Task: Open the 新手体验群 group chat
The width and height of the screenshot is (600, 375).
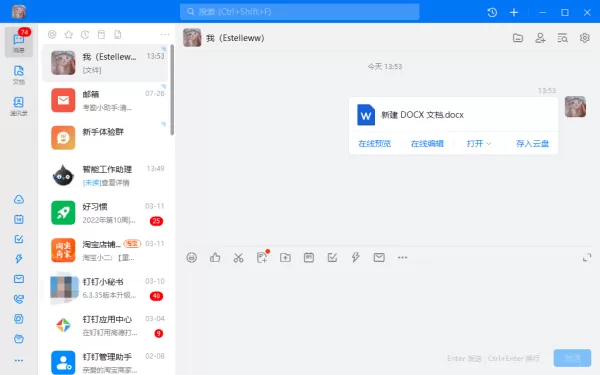Action: pyautogui.click(x=105, y=138)
